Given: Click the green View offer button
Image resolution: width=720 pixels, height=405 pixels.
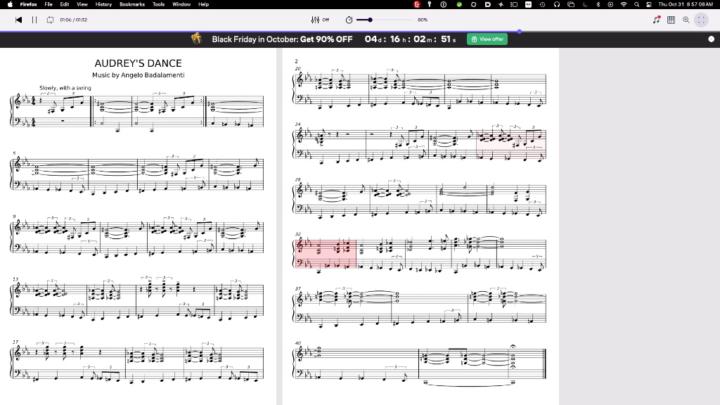Looking at the screenshot, I should click(x=487, y=39).
